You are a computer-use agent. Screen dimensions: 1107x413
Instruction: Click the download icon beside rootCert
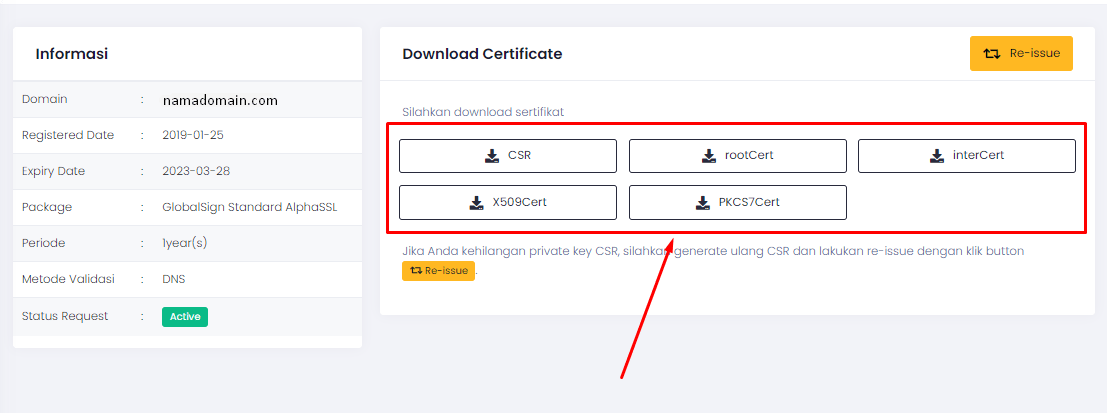(708, 156)
